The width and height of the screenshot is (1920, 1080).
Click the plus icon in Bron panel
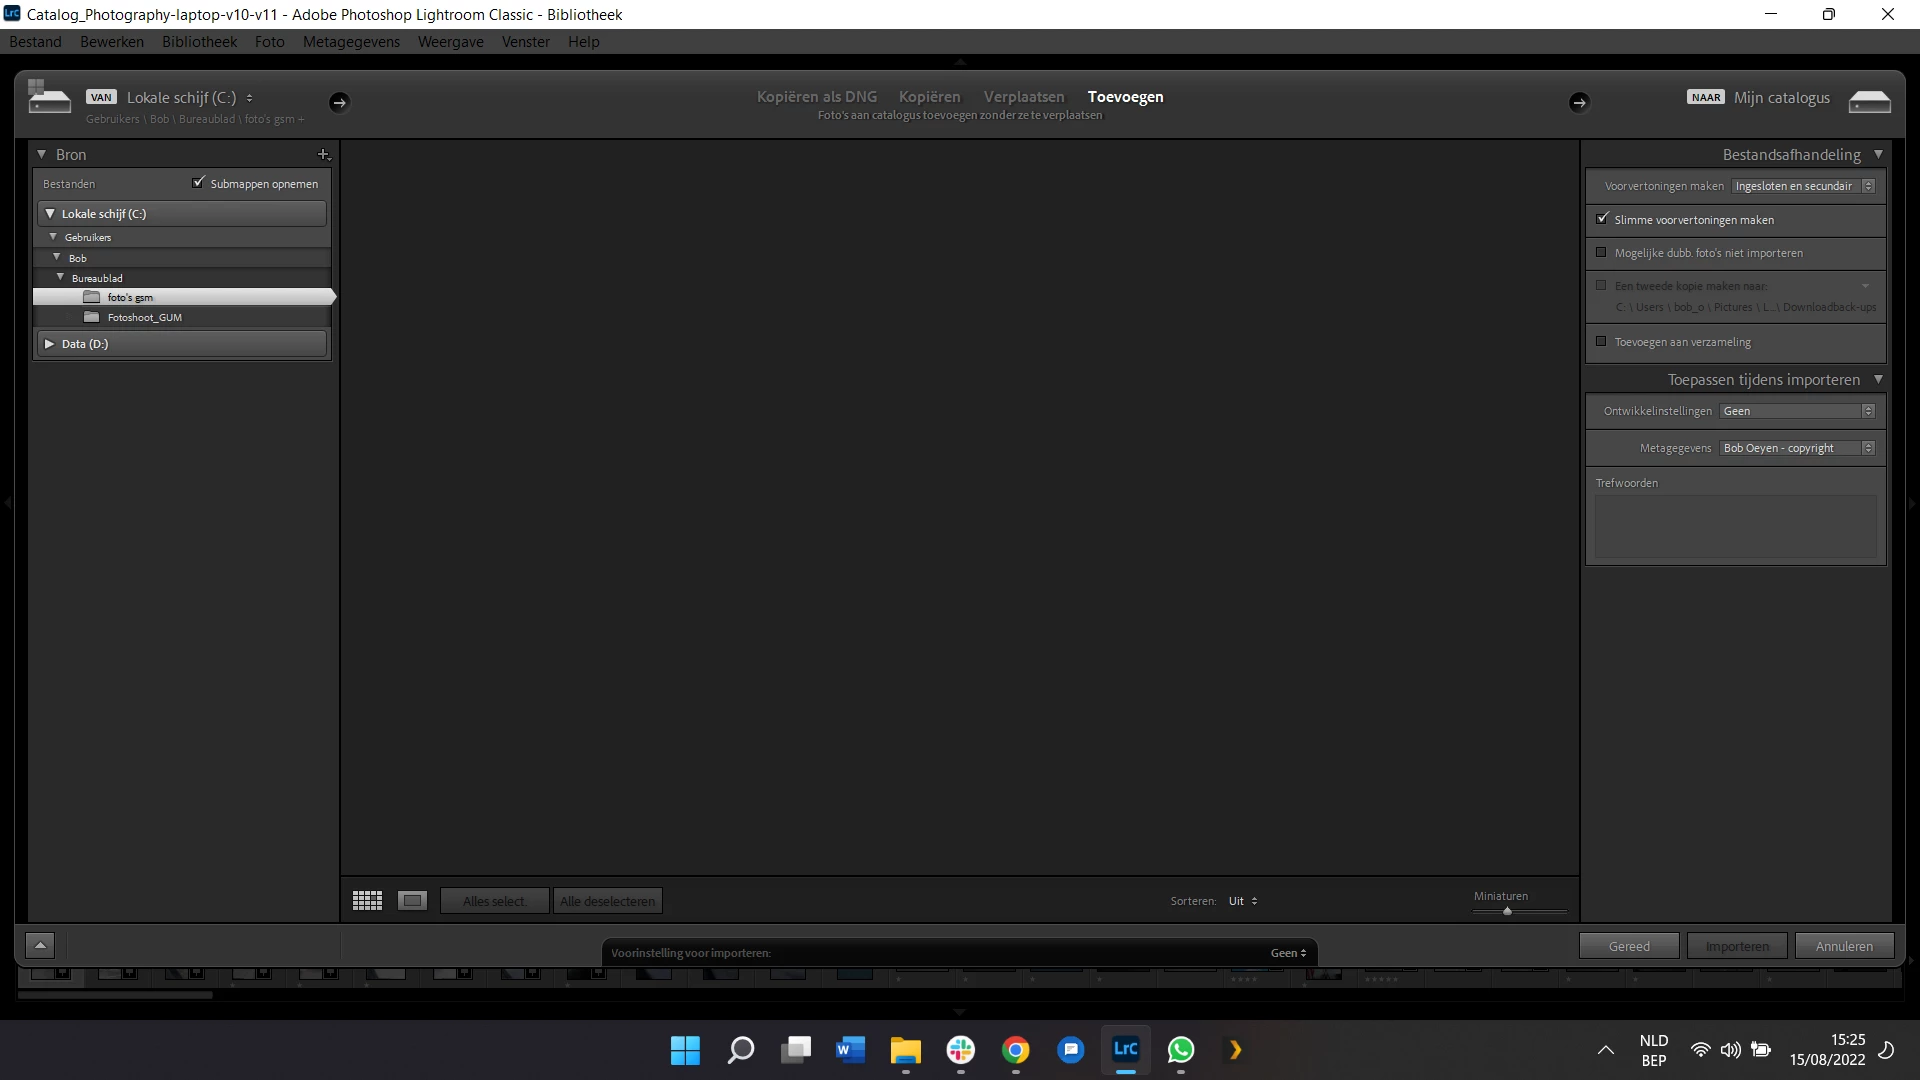tap(323, 155)
